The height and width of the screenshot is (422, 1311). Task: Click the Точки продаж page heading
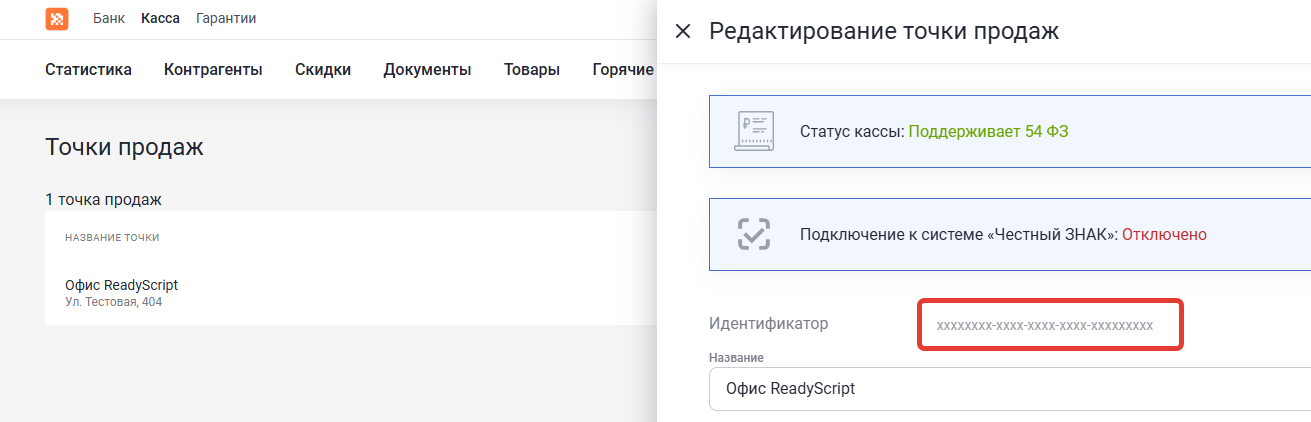(x=124, y=148)
